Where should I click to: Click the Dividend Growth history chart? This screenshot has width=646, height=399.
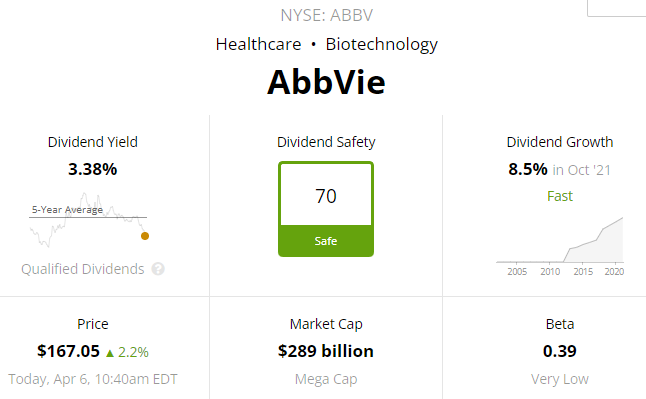(560, 246)
